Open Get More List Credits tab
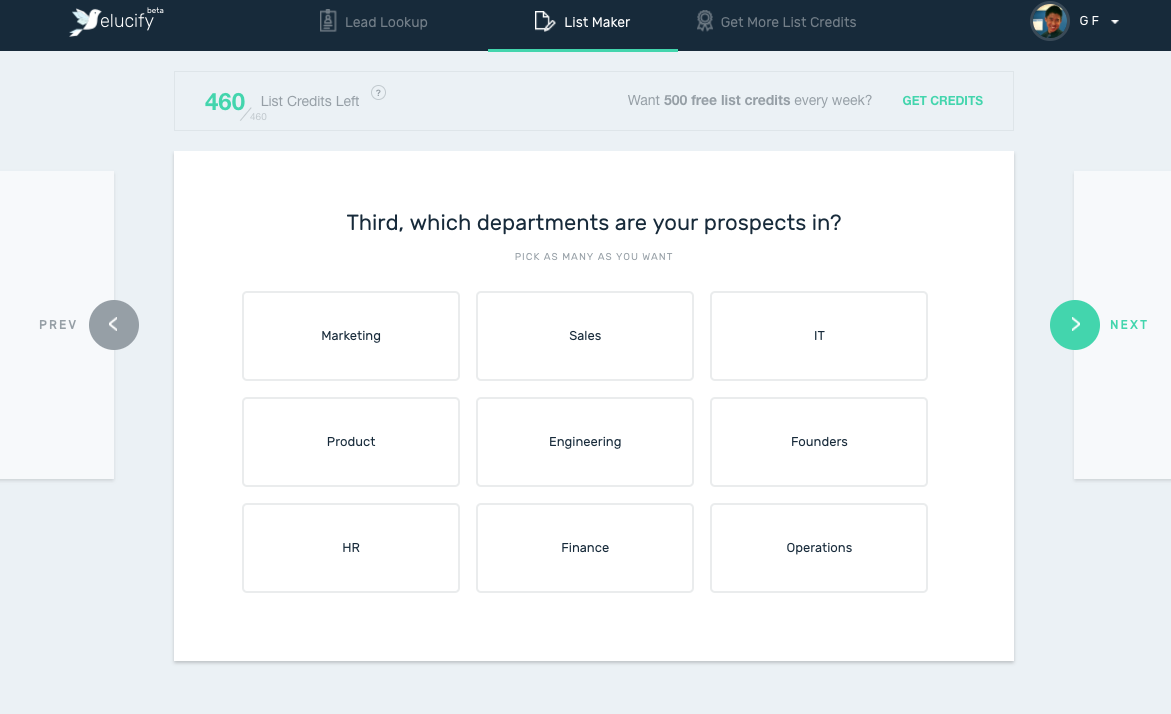The width and height of the screenshot is (1171, 714). point(777,22)
